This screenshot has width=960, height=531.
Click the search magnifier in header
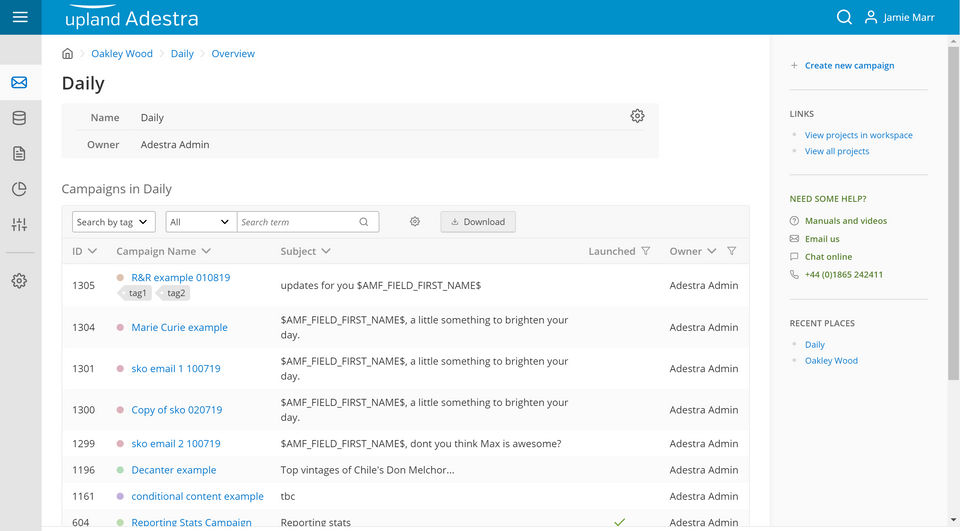pos(844,17)
